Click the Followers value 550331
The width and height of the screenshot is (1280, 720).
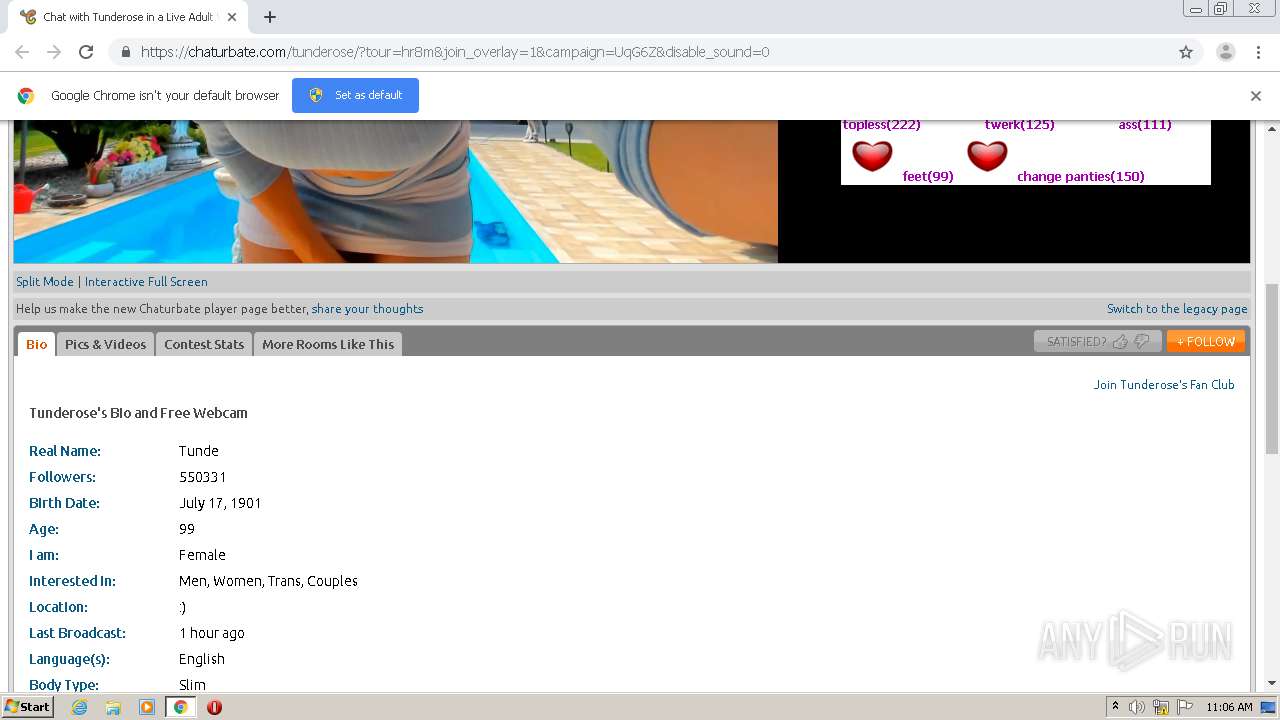pos(203,477)
